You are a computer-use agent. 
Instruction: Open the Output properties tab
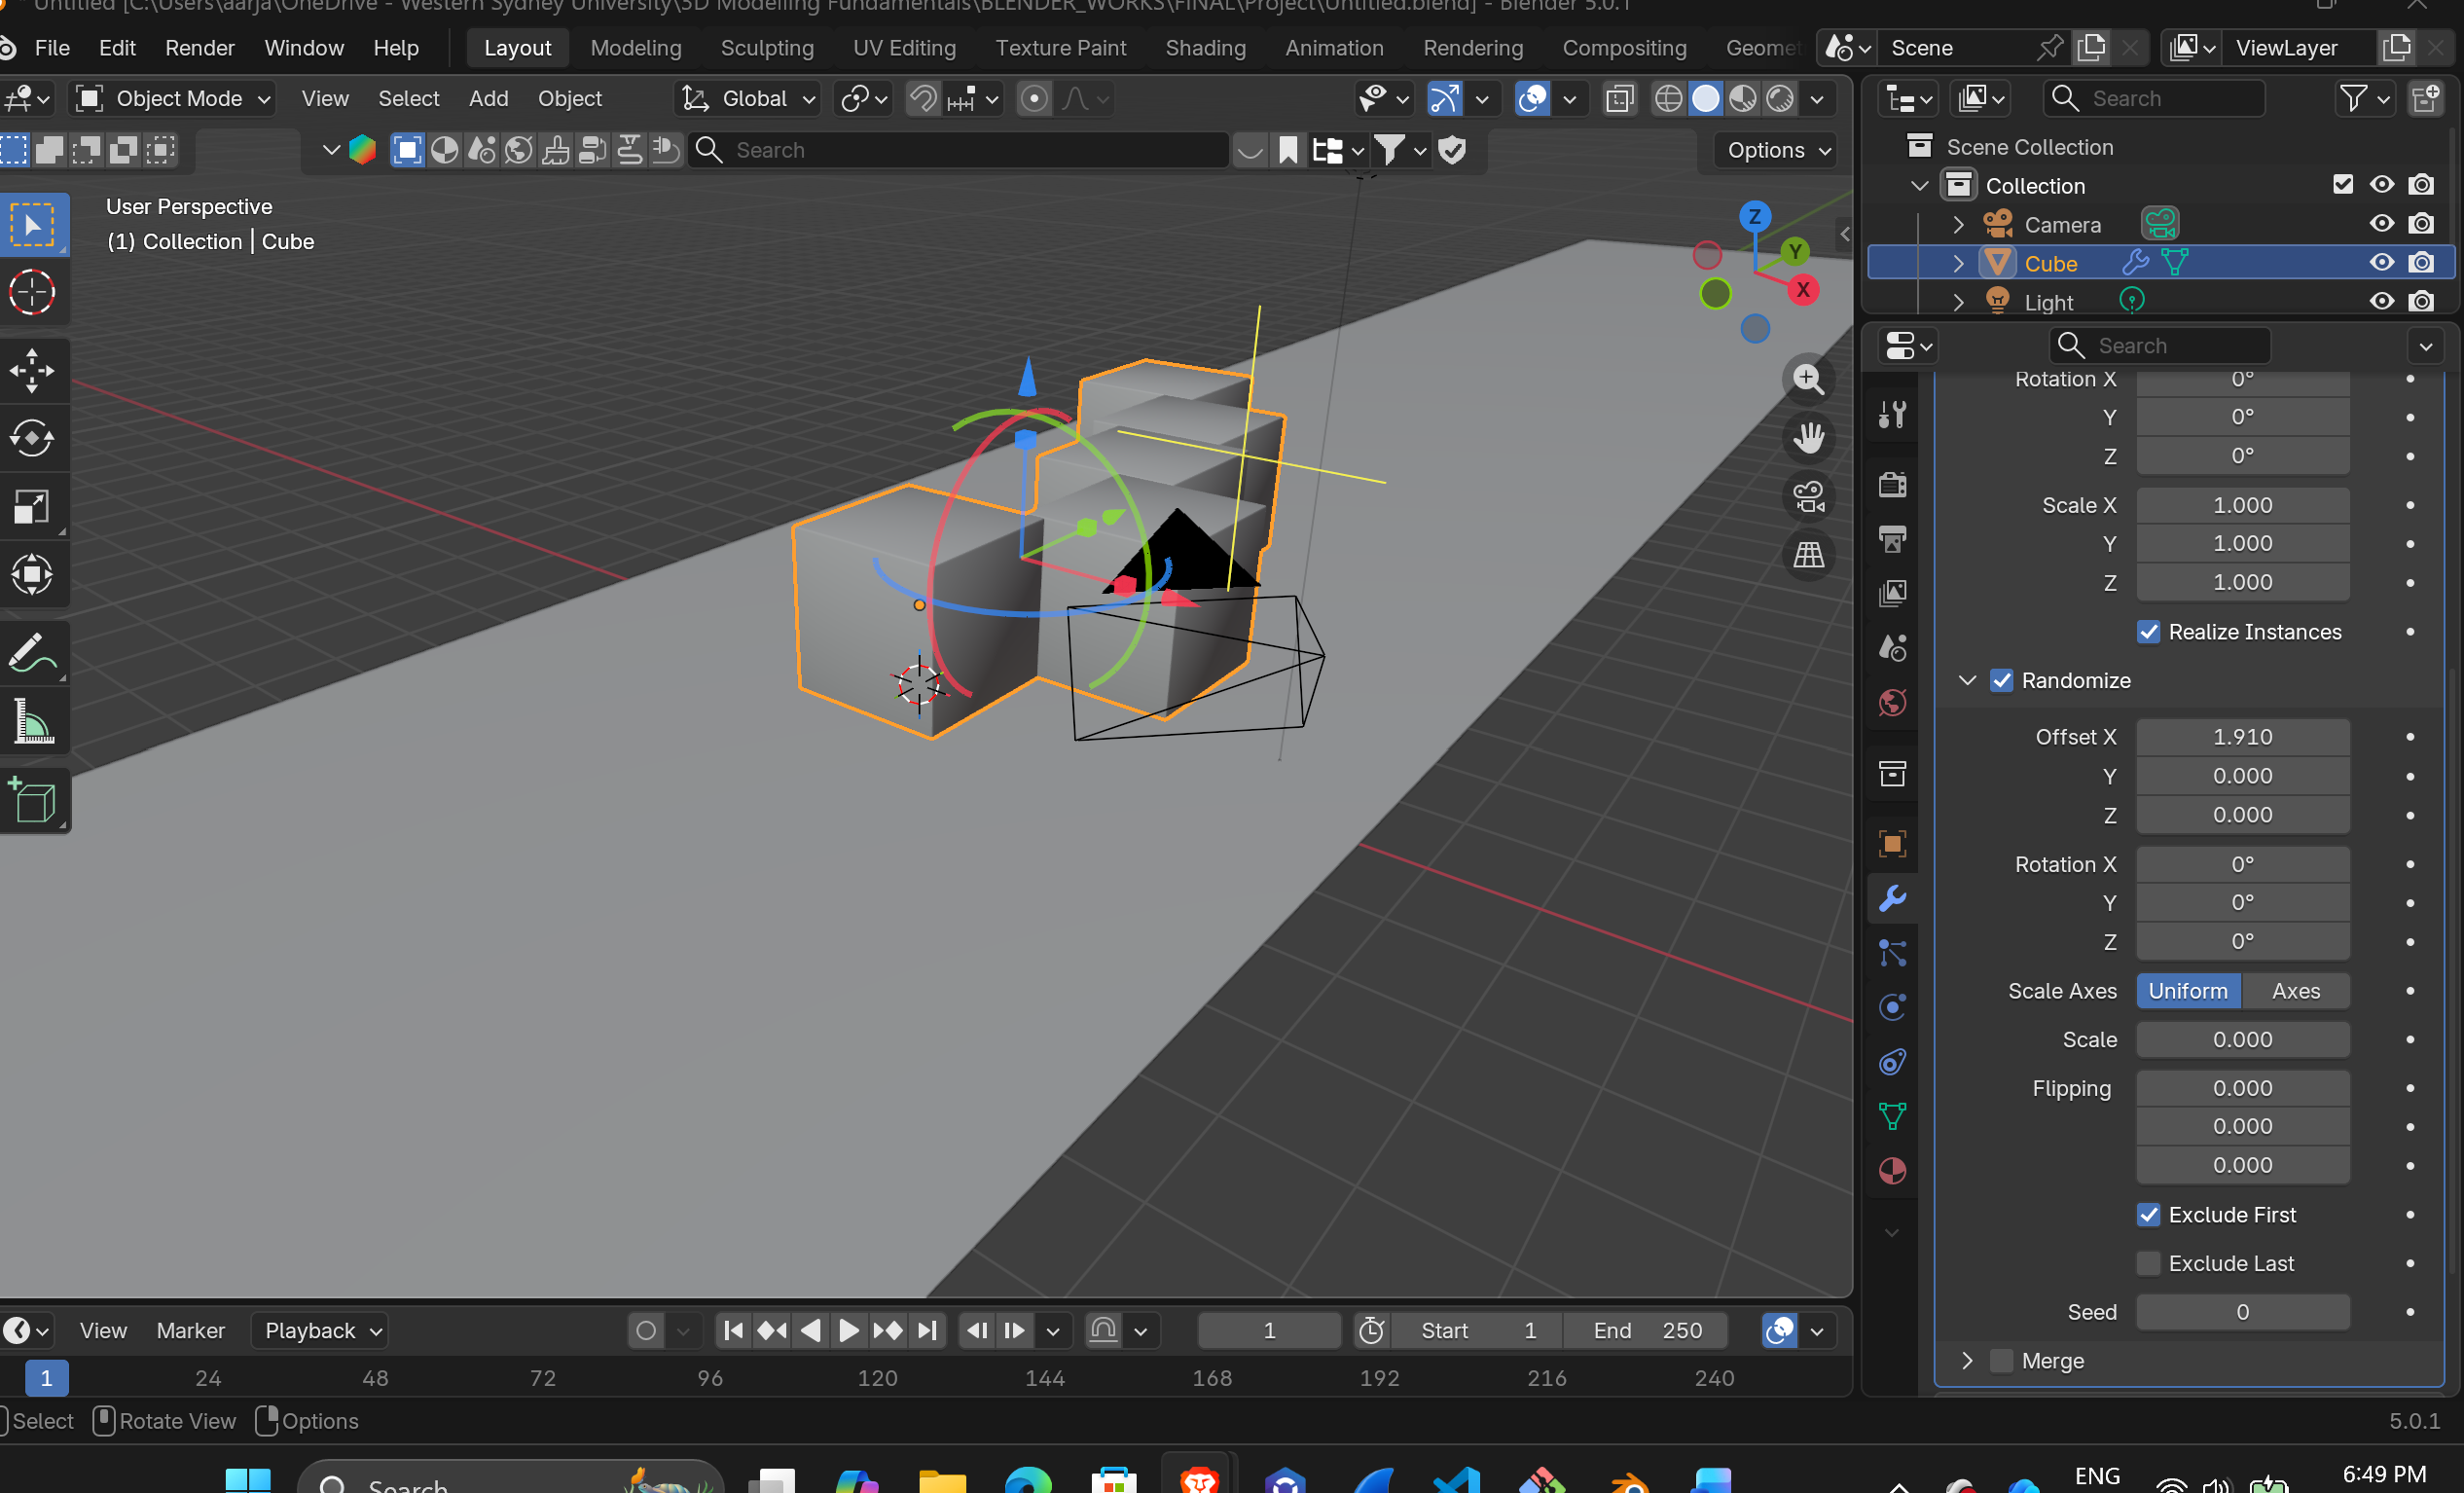coord(1892,539)
